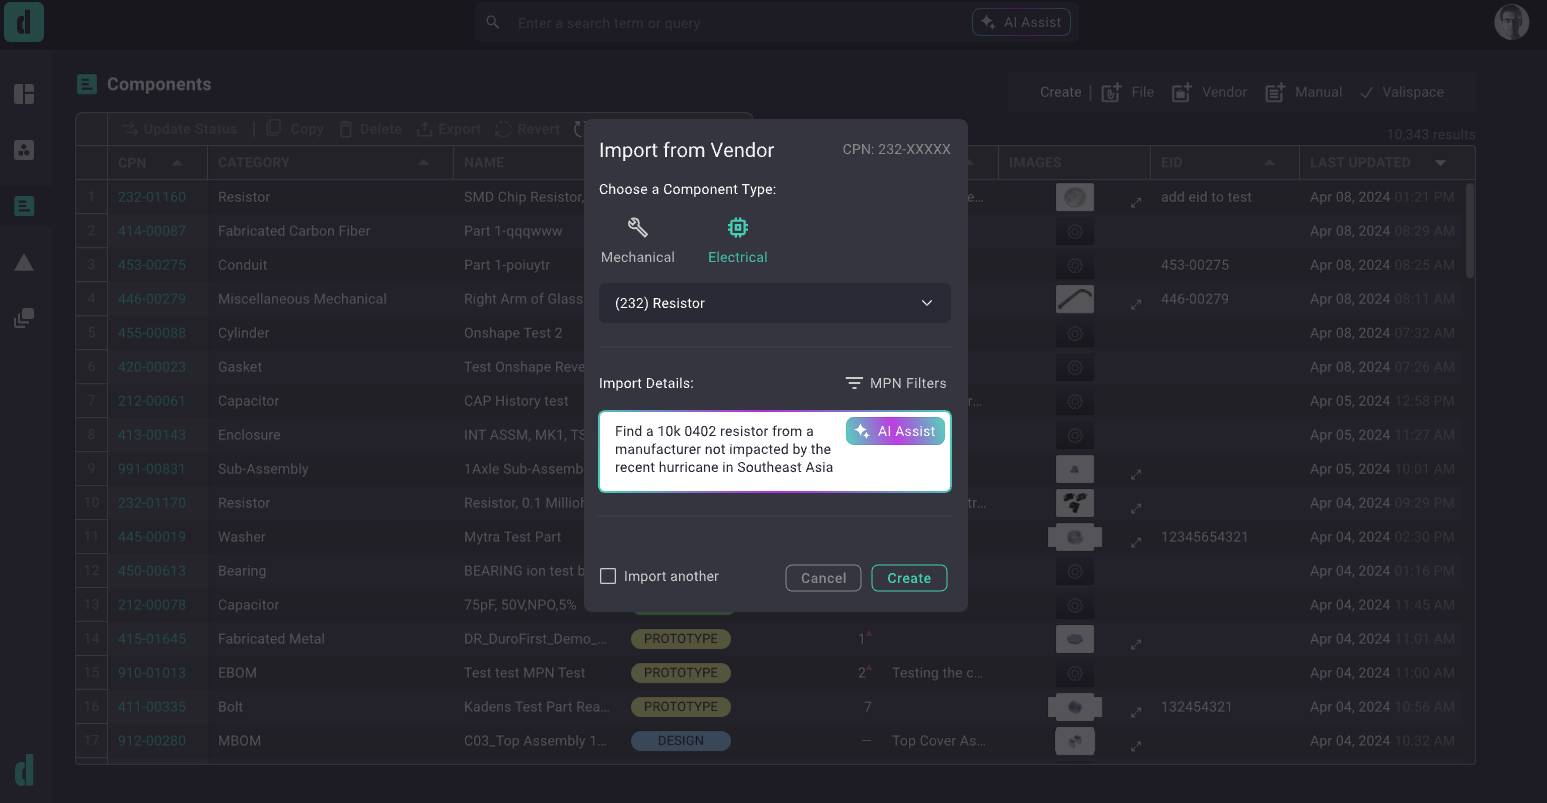
Task: Cancel the Import from Vendor dialog
Action: pos(823,578)
